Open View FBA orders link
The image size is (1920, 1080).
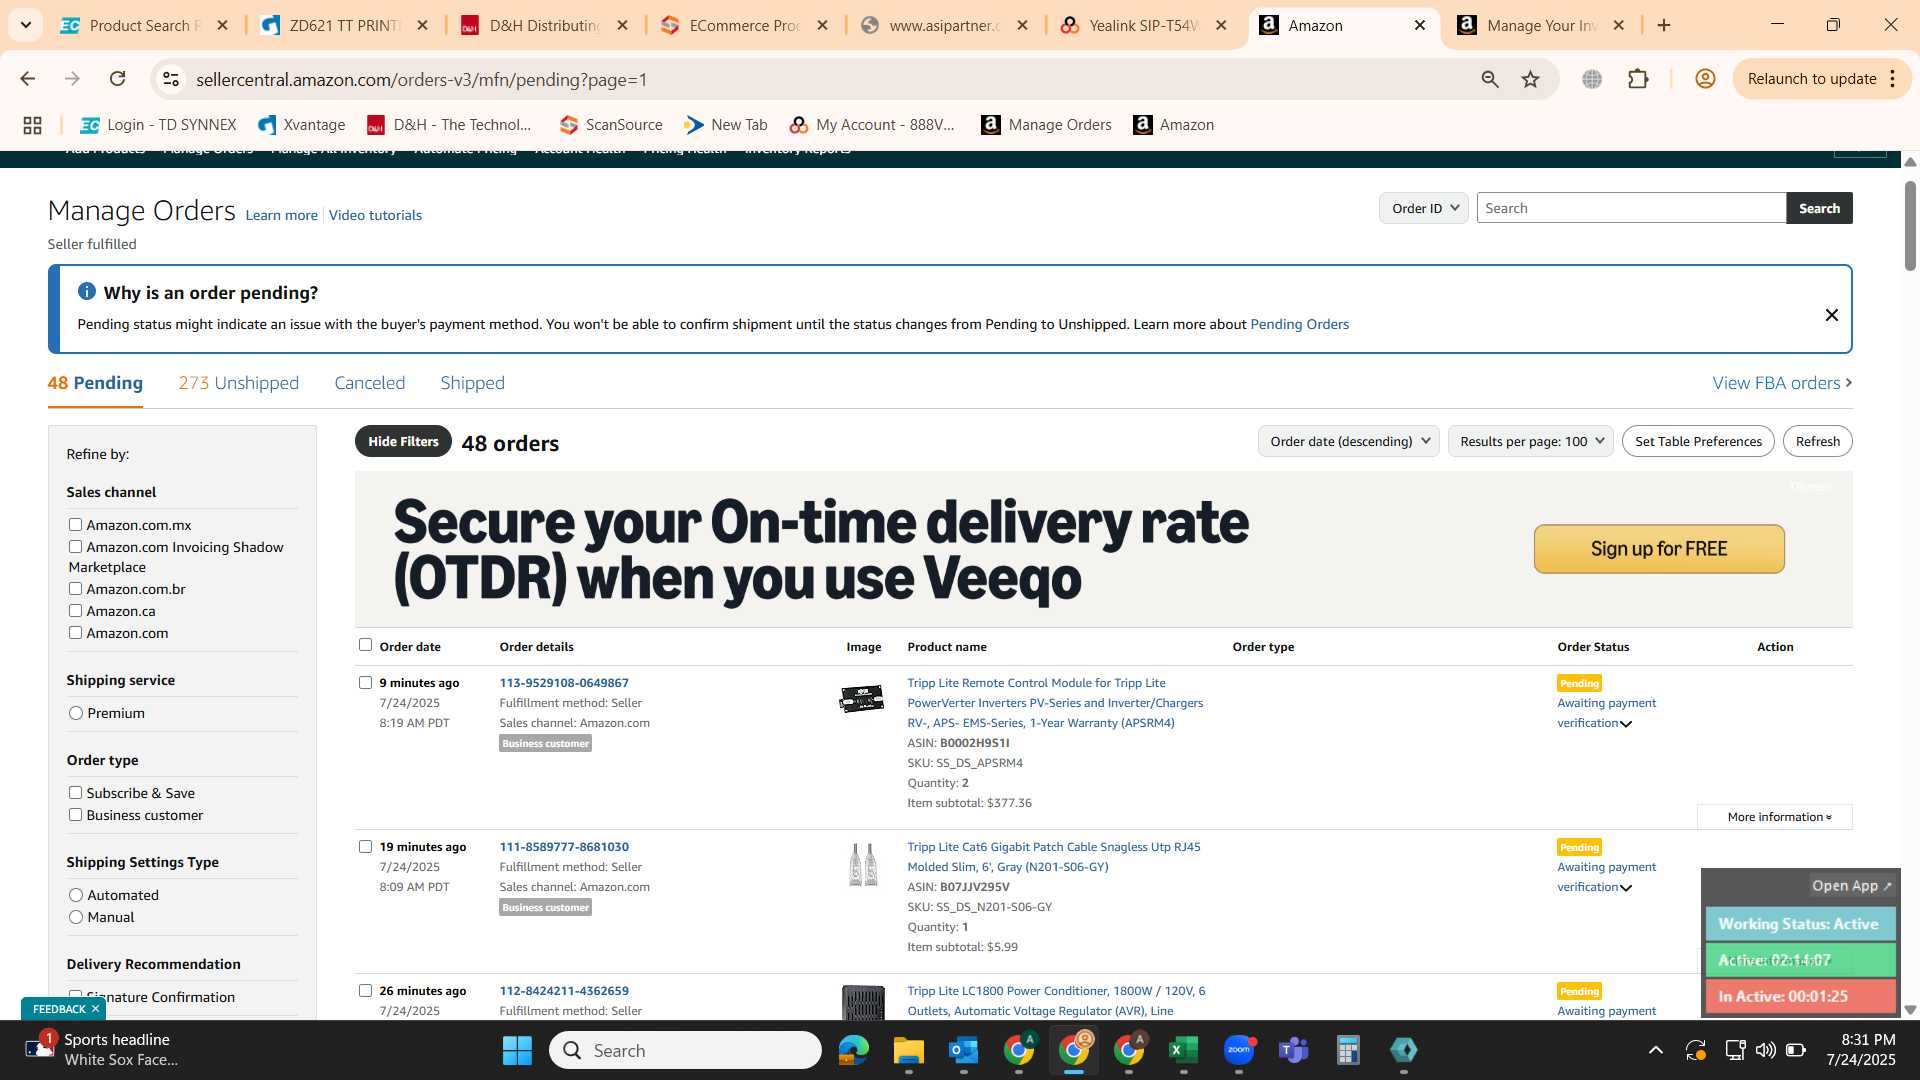1782,383
